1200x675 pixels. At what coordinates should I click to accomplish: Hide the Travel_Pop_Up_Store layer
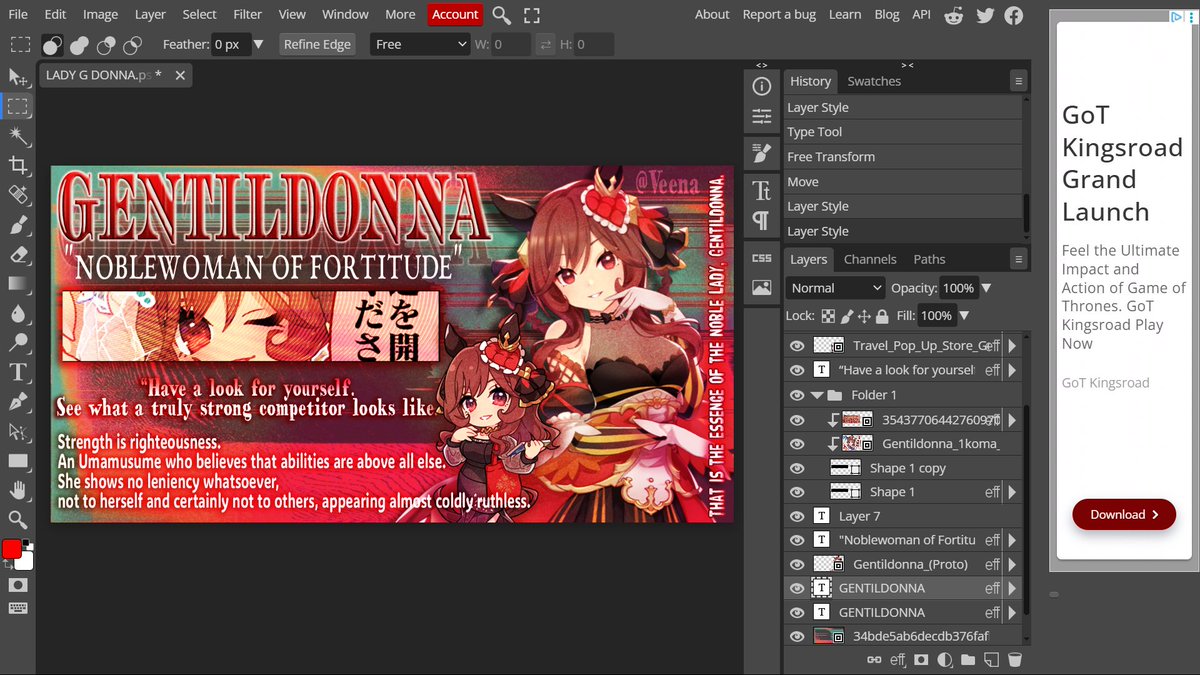[x=797, y=345]
